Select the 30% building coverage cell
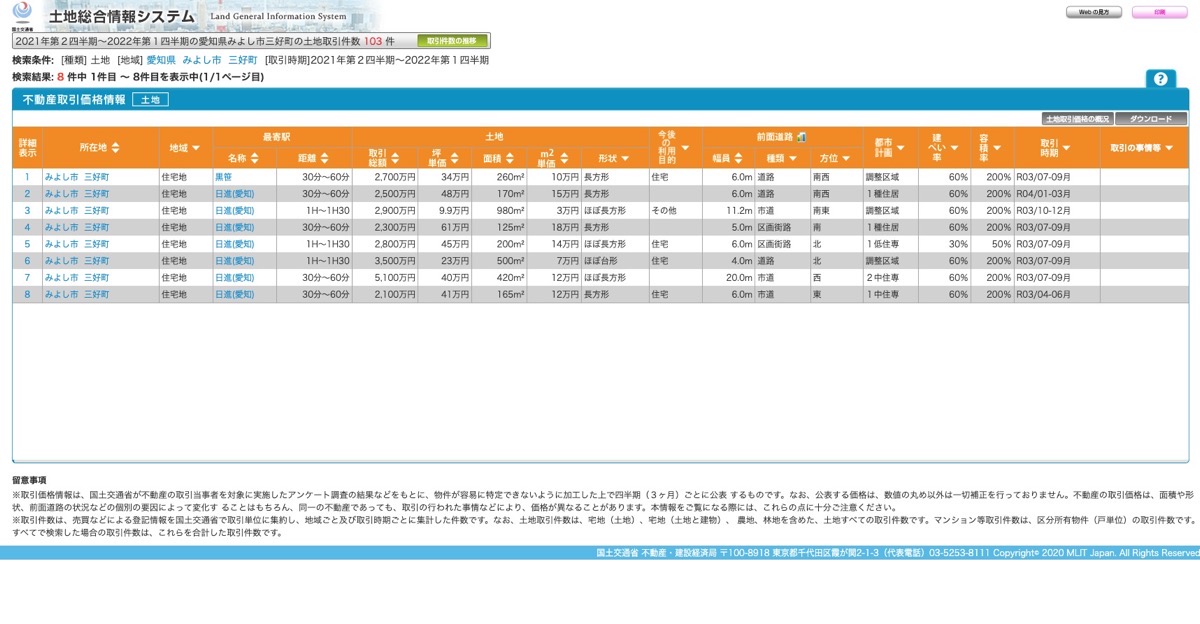Viewport: 1200px width, 624px height. (945, 244)
